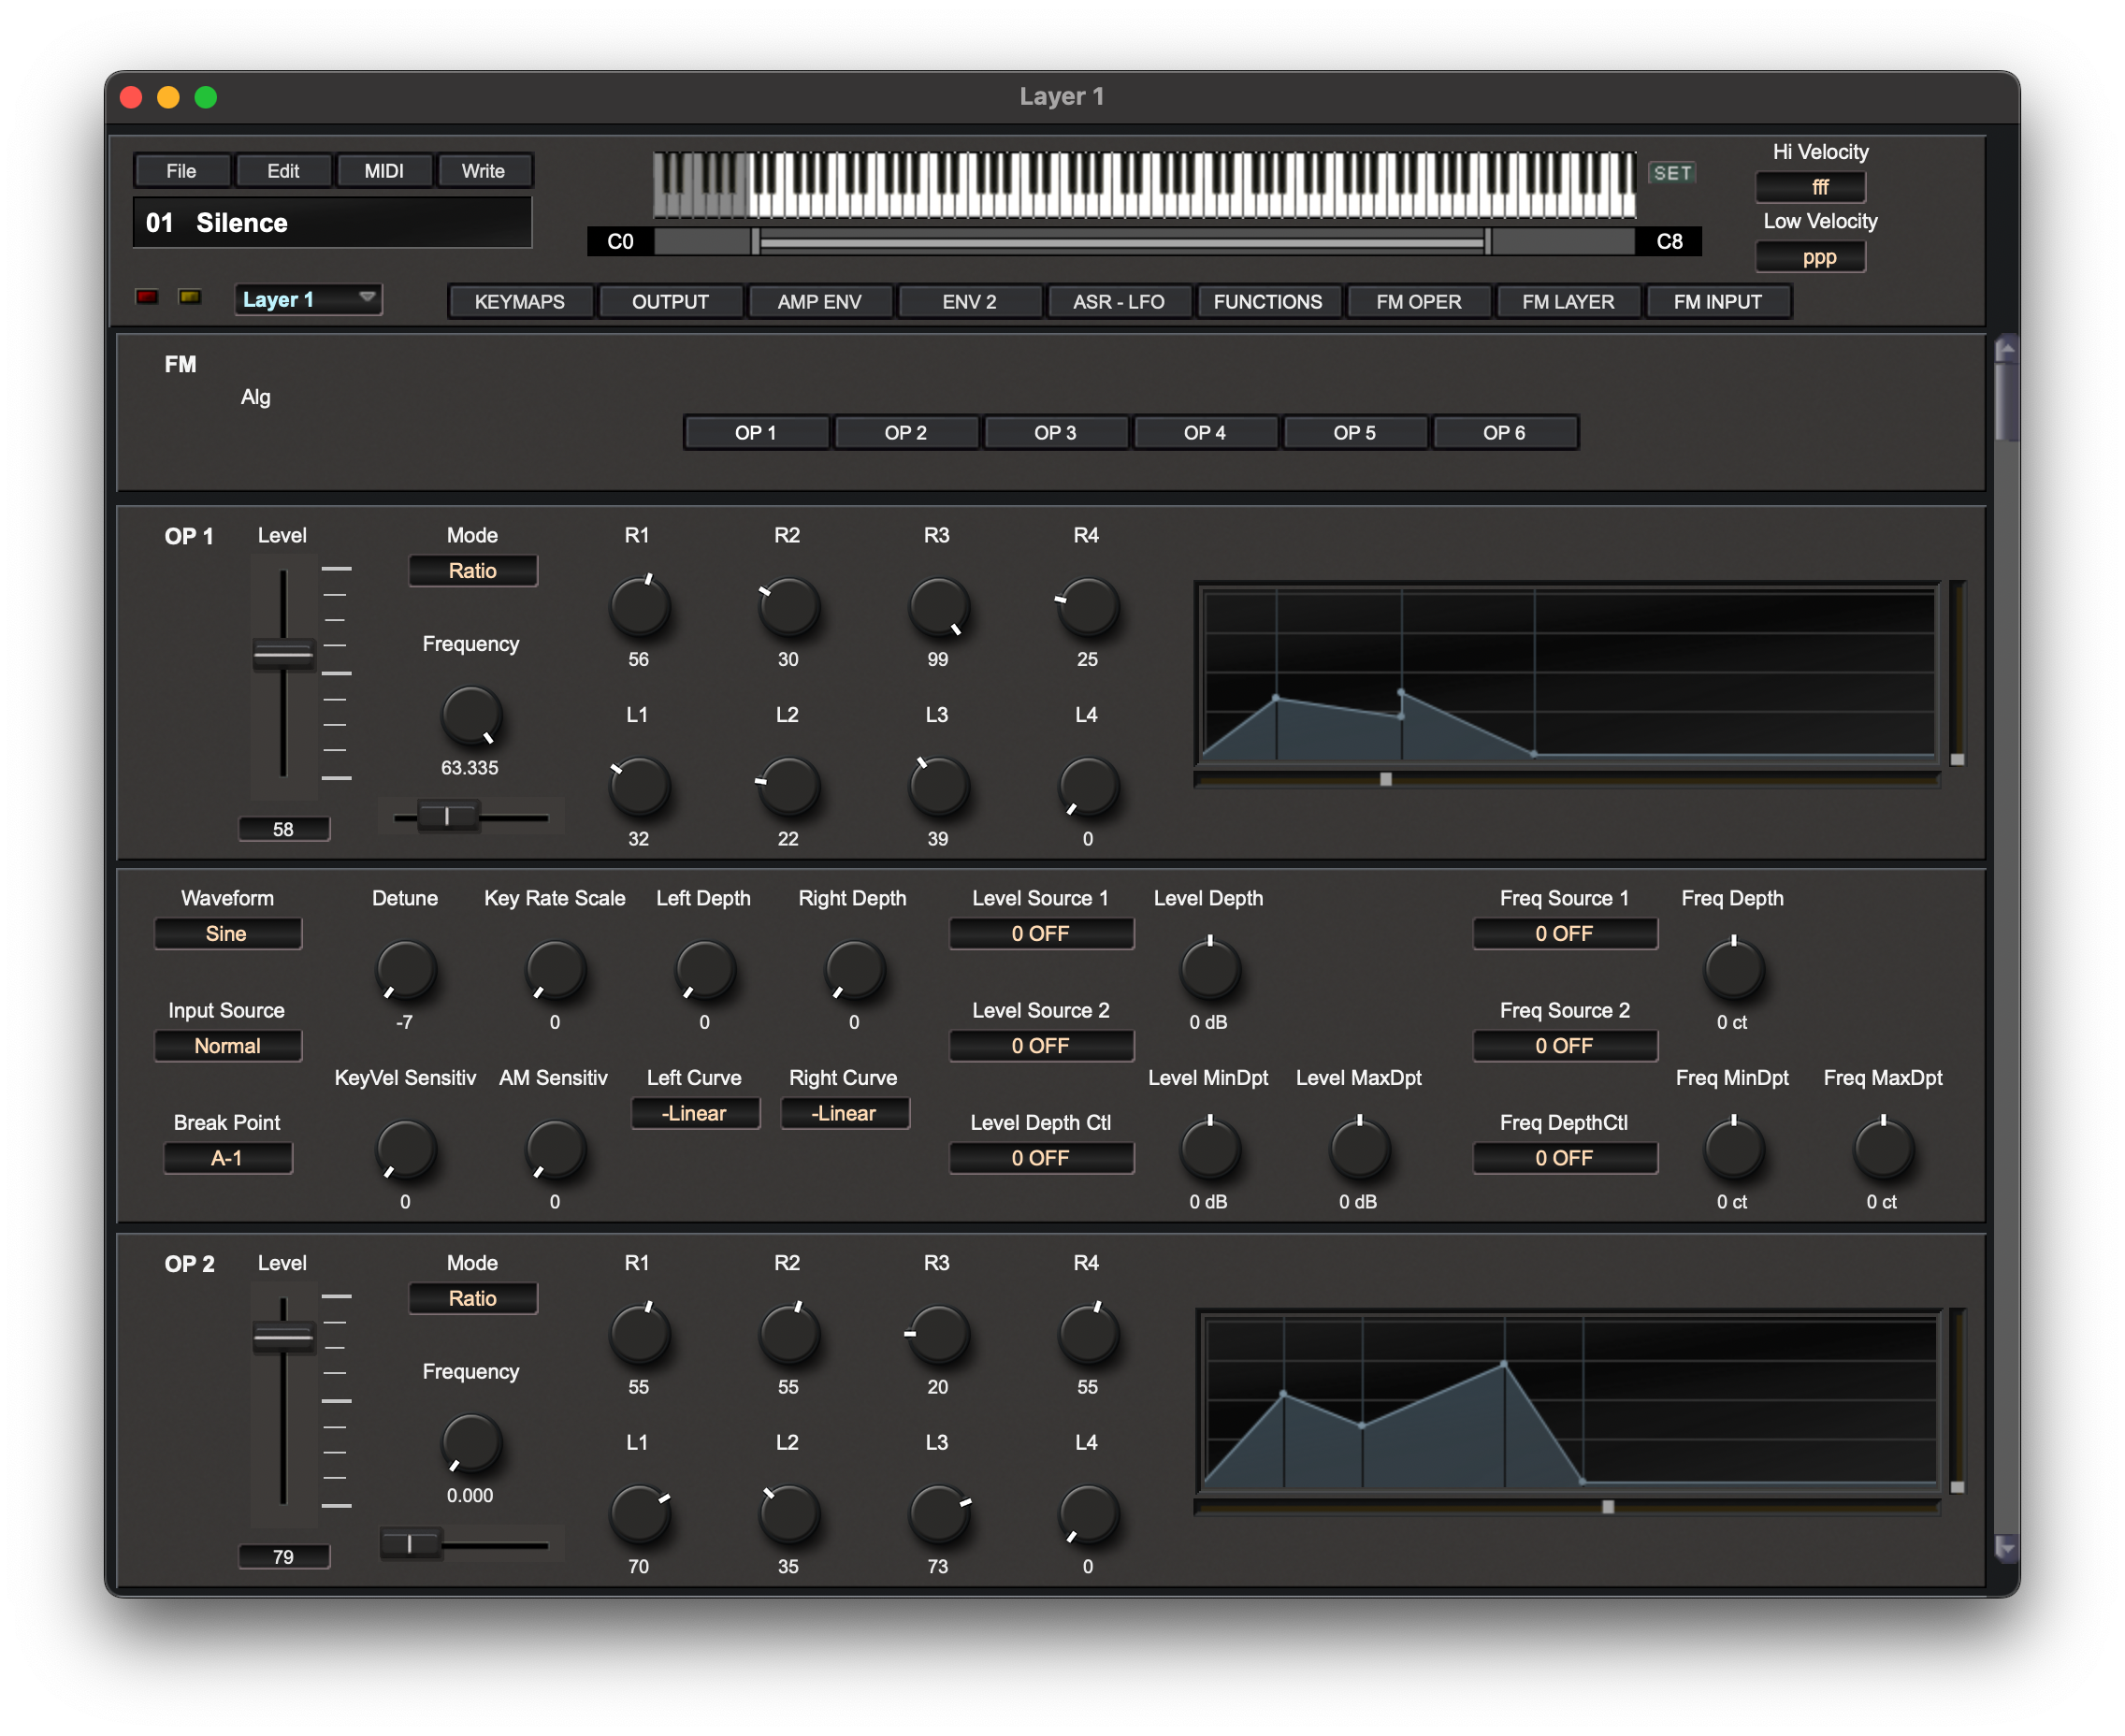Click the Detune knob
The height and width of the screenshot is (1736, 2125).
[405, 970]
